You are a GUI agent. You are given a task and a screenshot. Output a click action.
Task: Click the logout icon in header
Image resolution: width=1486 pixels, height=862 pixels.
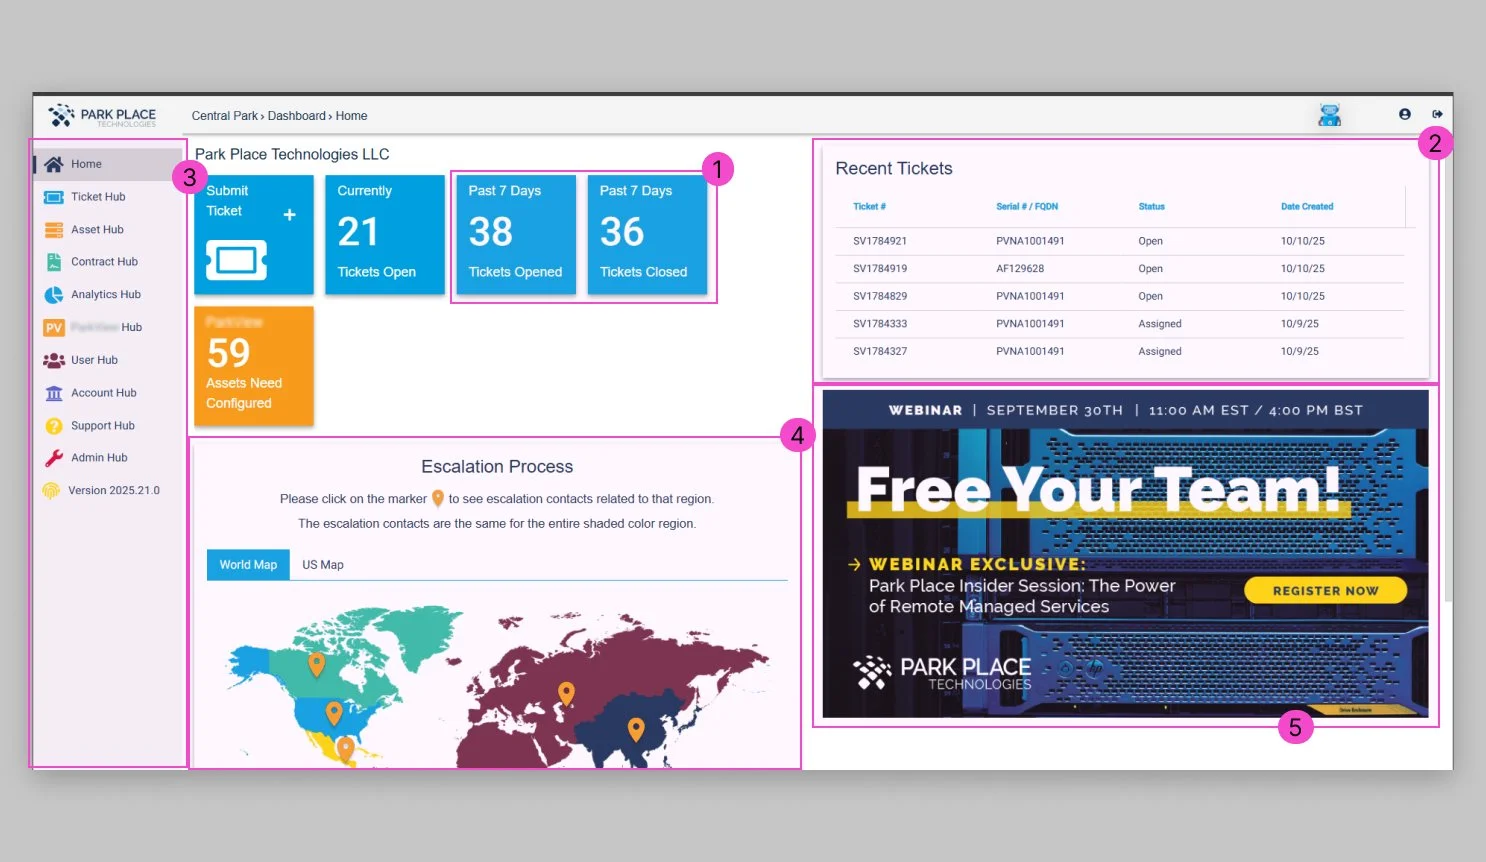tap(1437, 114)
